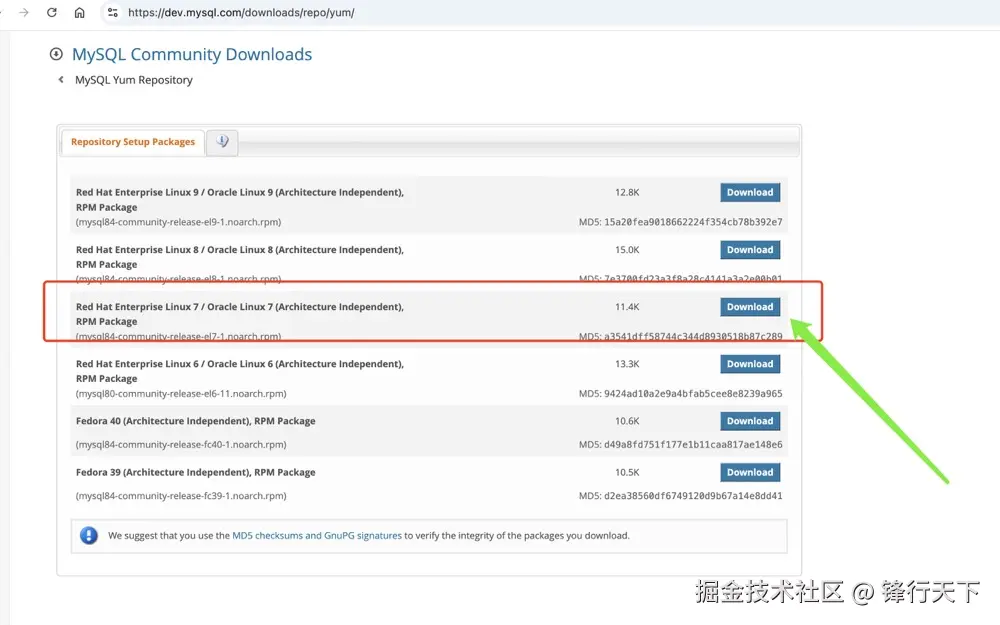Viewport: 1000px width, 625px height.
Task: Open site information icon in address bar
Action: (113, 12)
